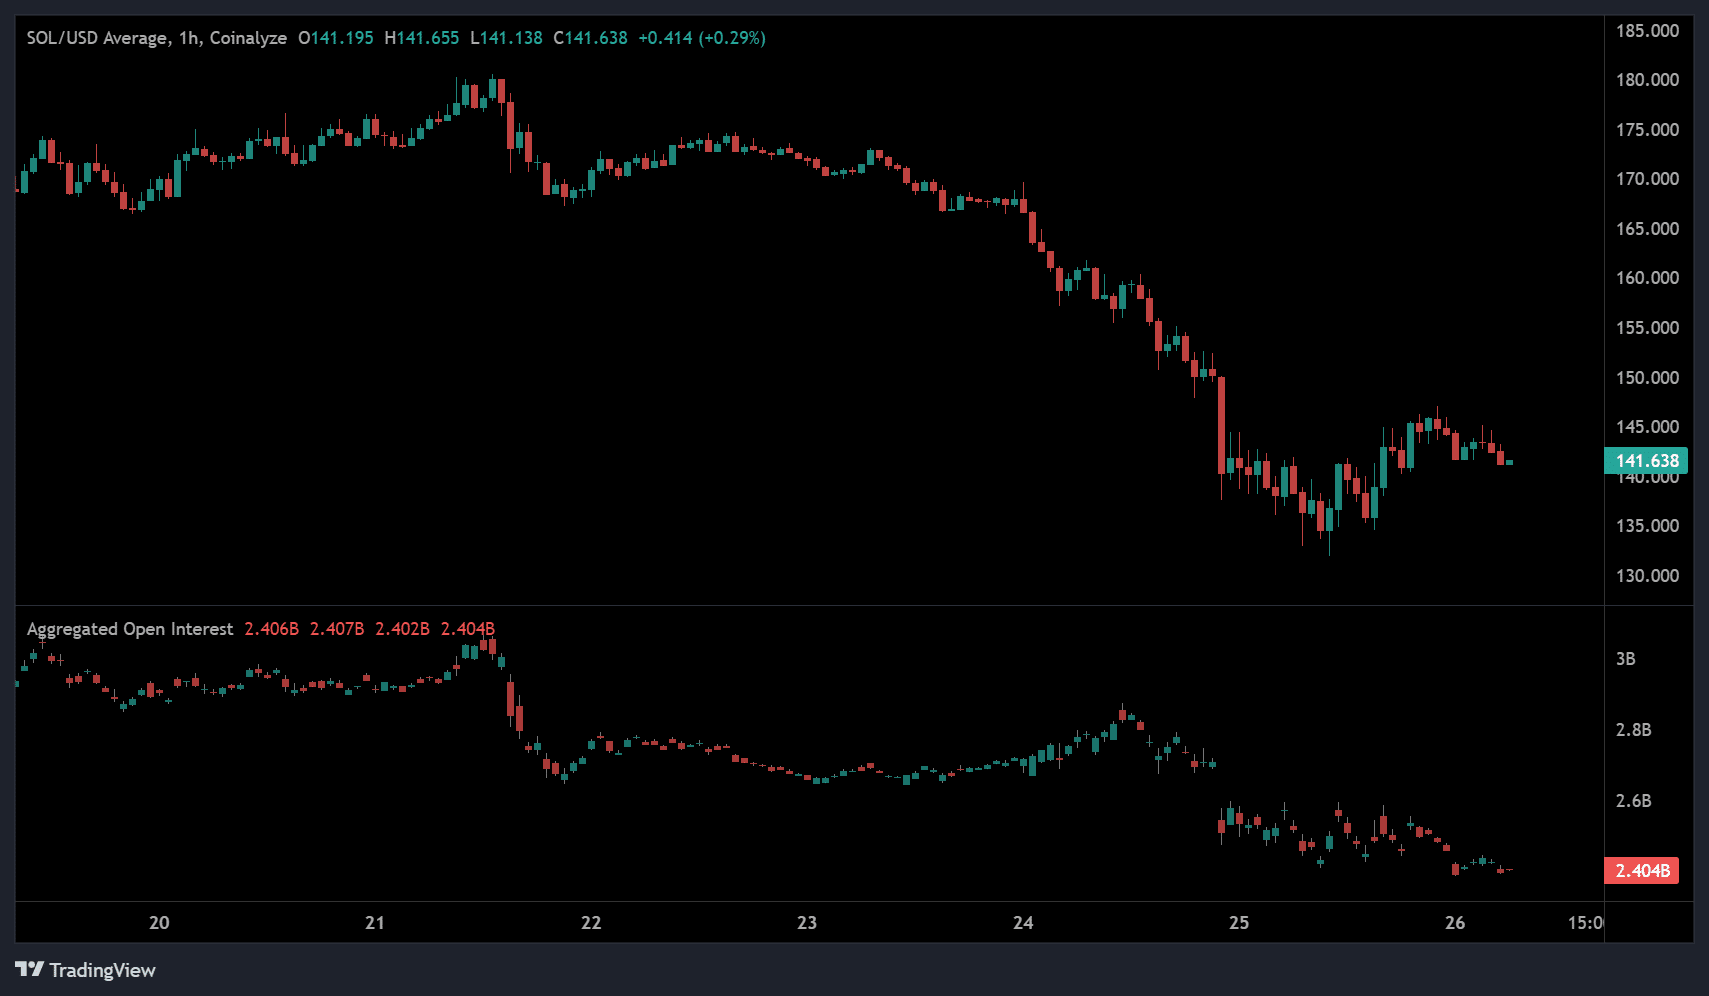The width and height of the screenshot is (1709, 996).
Task: Click the 26 date label on time axis
Action: tap(1455, 923)
